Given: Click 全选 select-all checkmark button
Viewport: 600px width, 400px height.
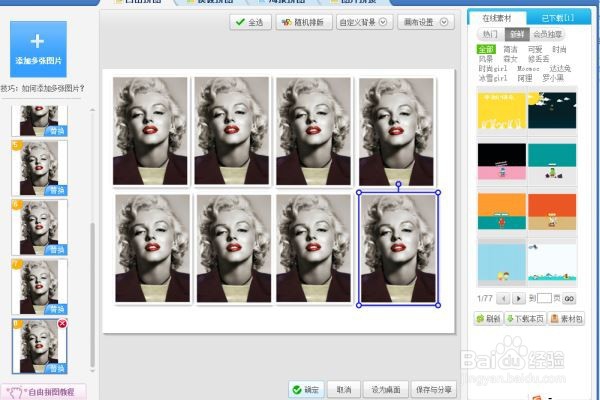Looking at the screenshot, I should click(250, 22).
